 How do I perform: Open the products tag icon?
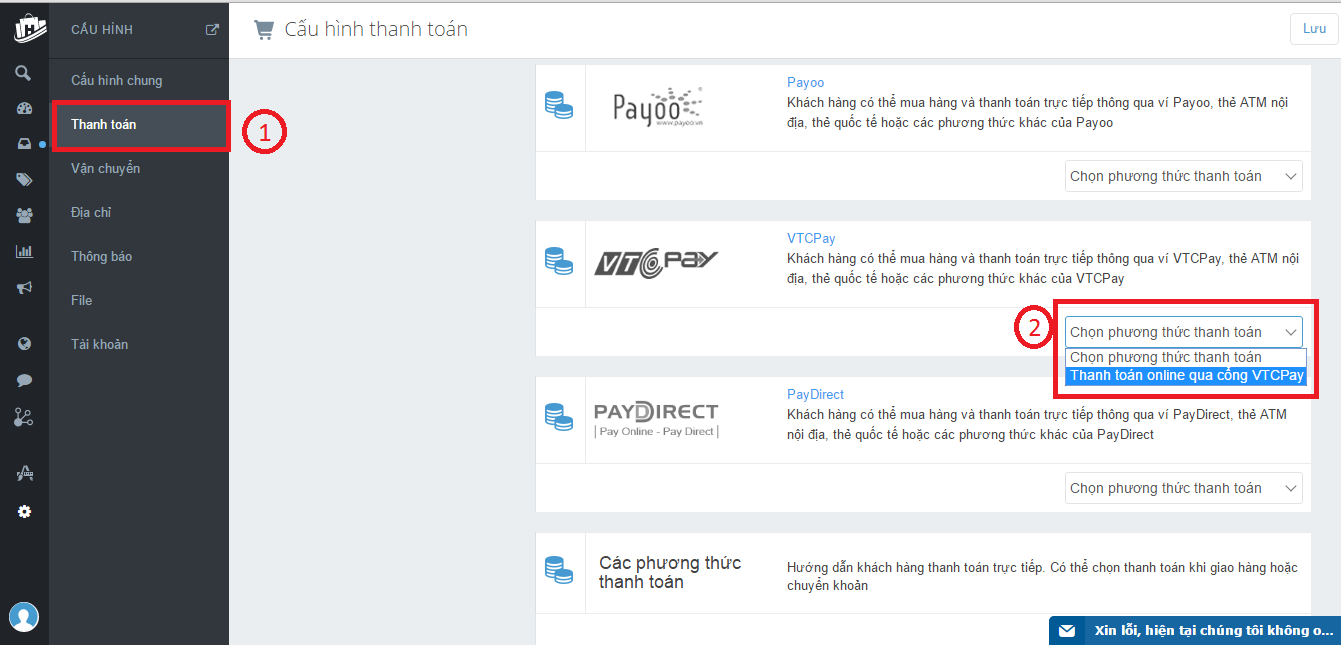24,180
